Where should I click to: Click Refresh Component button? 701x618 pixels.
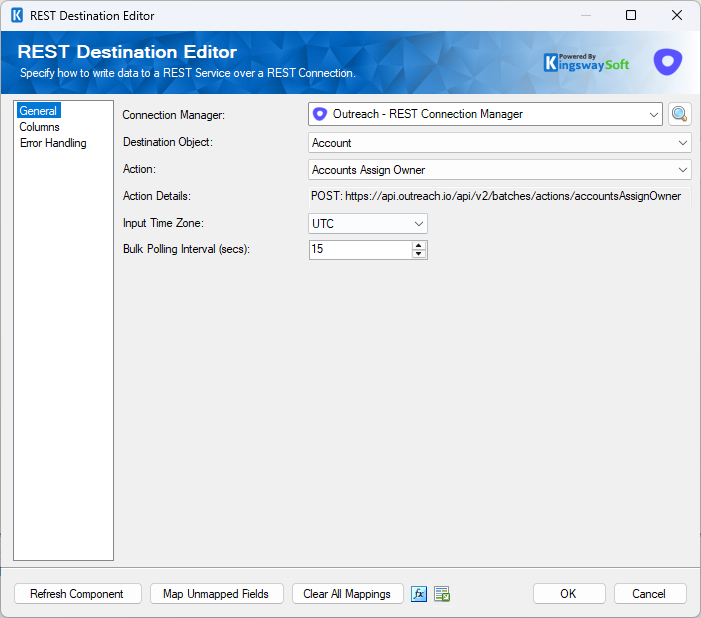point(78,594)
